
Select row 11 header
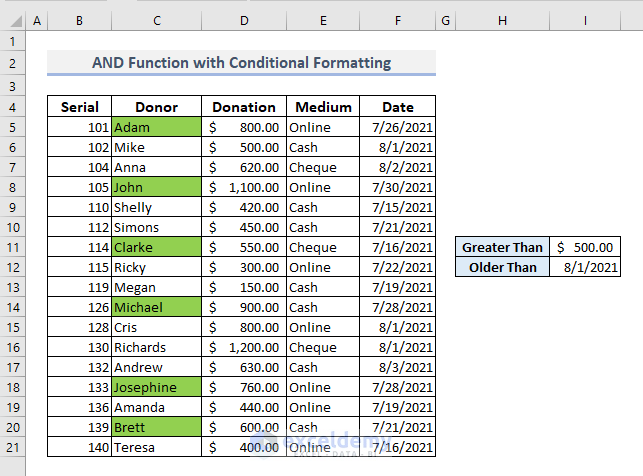13,247
